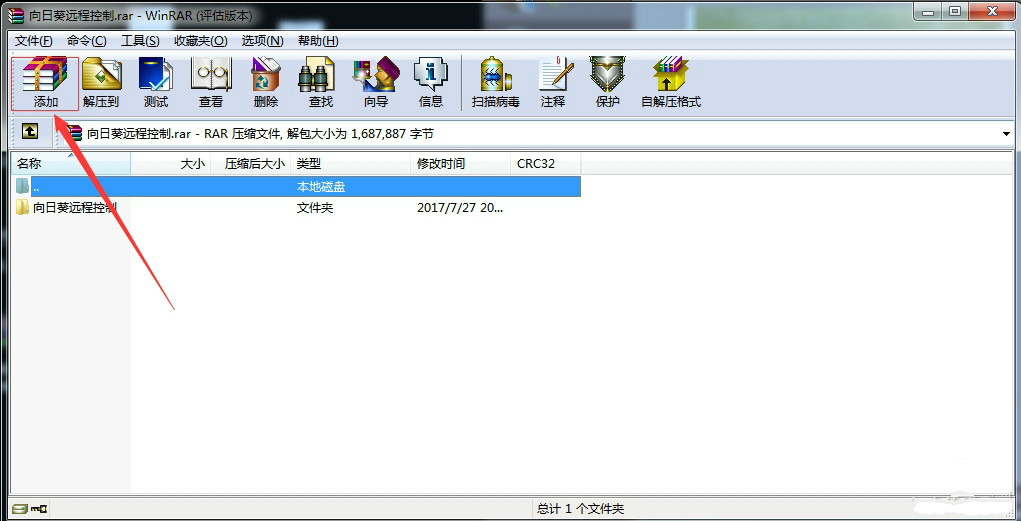Viewport: 1021px width, 521px height.
Task: Click the 解压到 (Extract to) icon
Action: (x=101, y=83)
